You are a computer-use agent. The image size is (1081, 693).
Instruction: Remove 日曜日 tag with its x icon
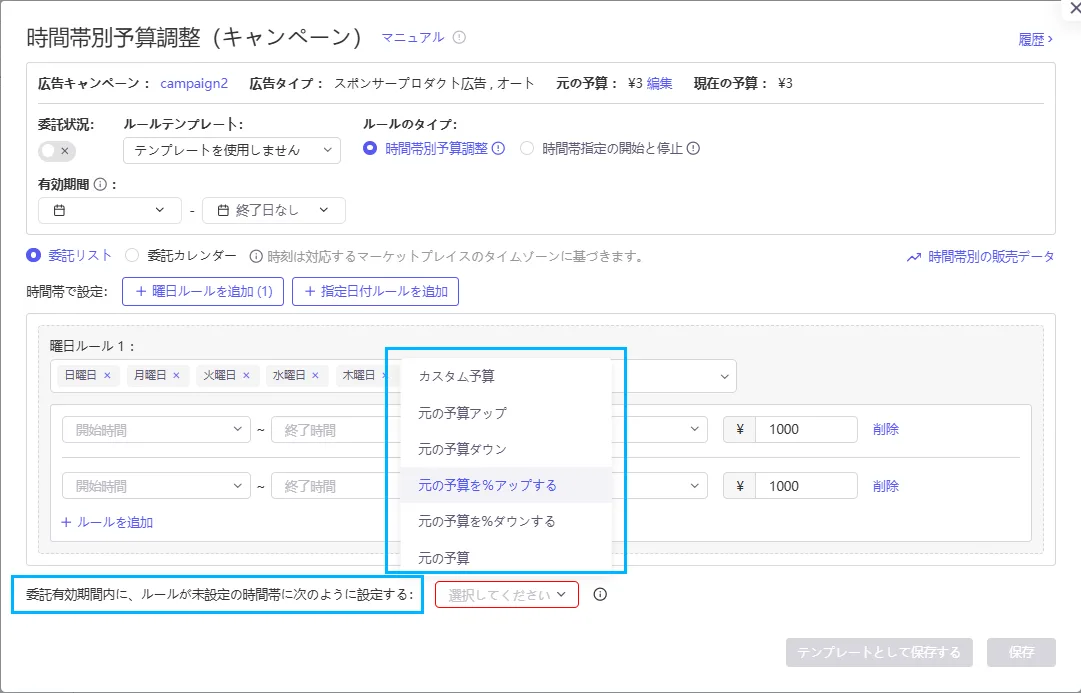coord(107,375)
